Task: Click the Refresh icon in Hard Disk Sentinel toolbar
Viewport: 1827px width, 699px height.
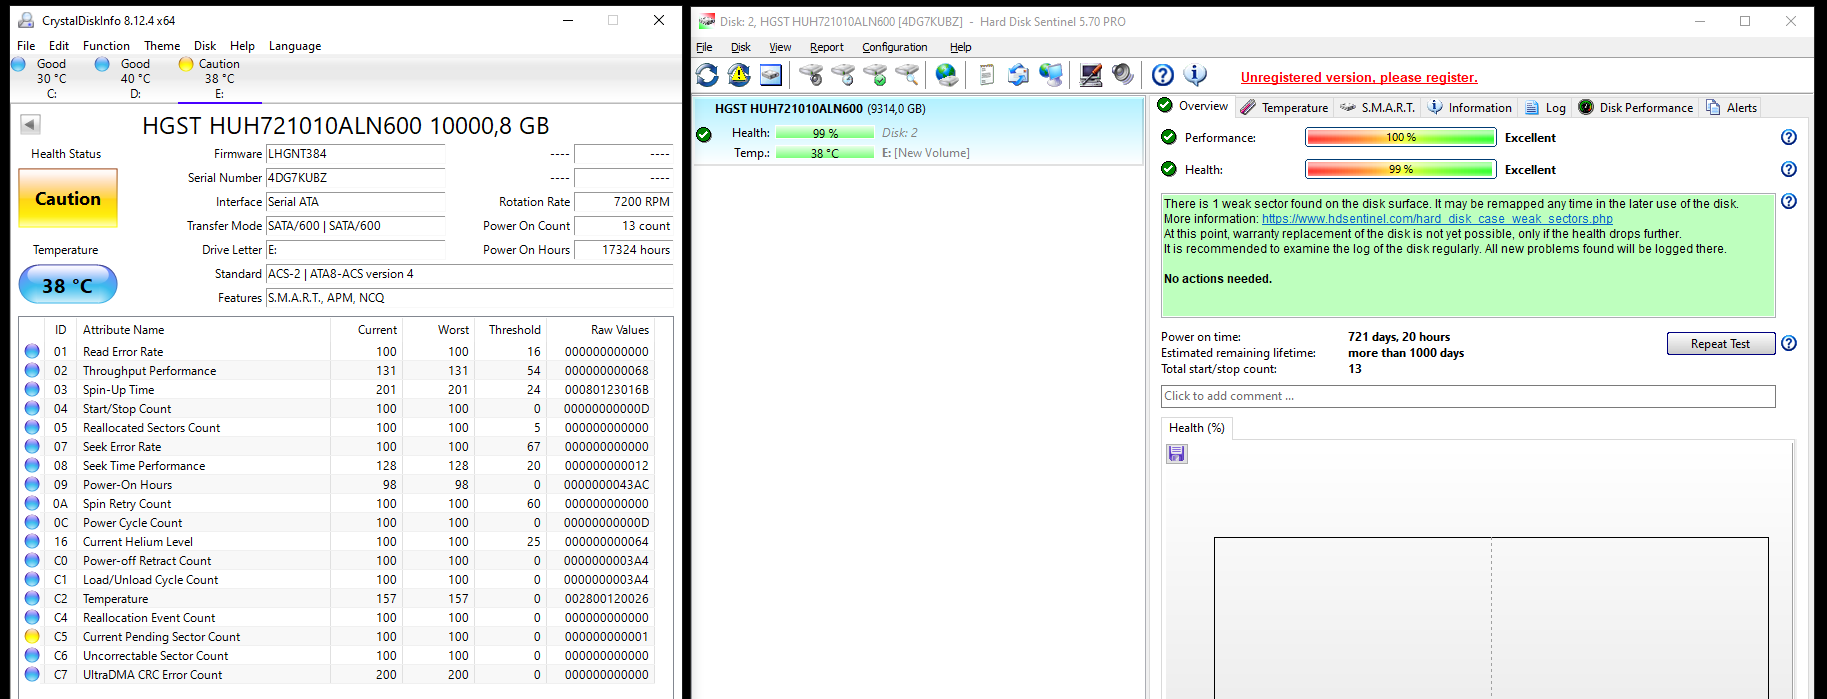Action: point(707,75)
